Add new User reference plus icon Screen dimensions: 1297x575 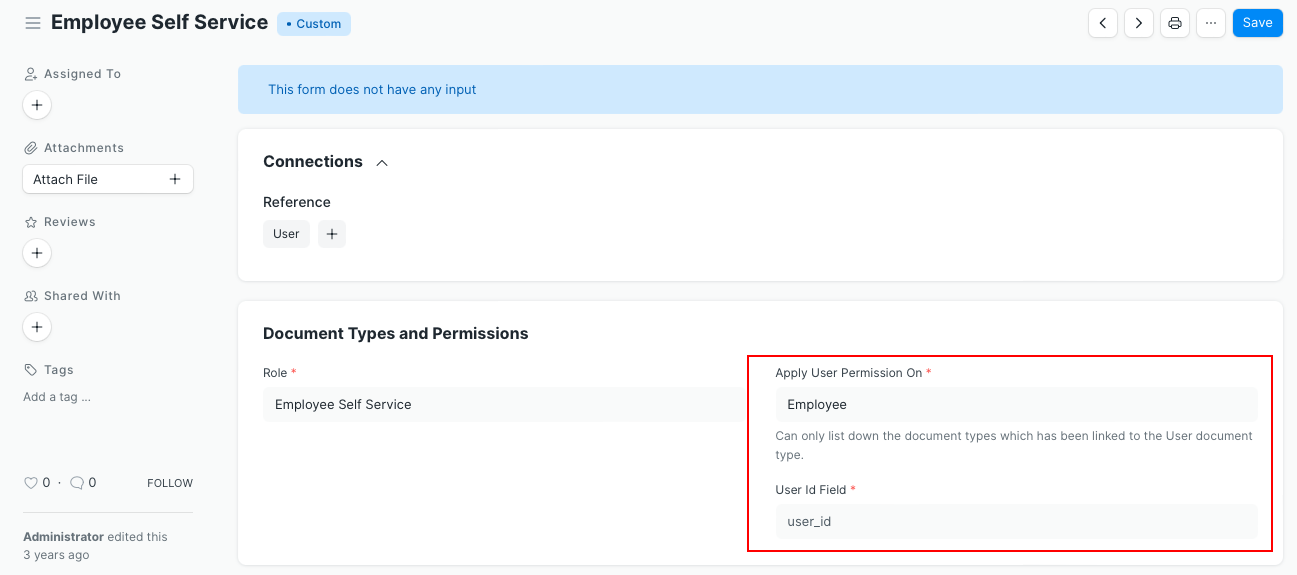[332, 234]
